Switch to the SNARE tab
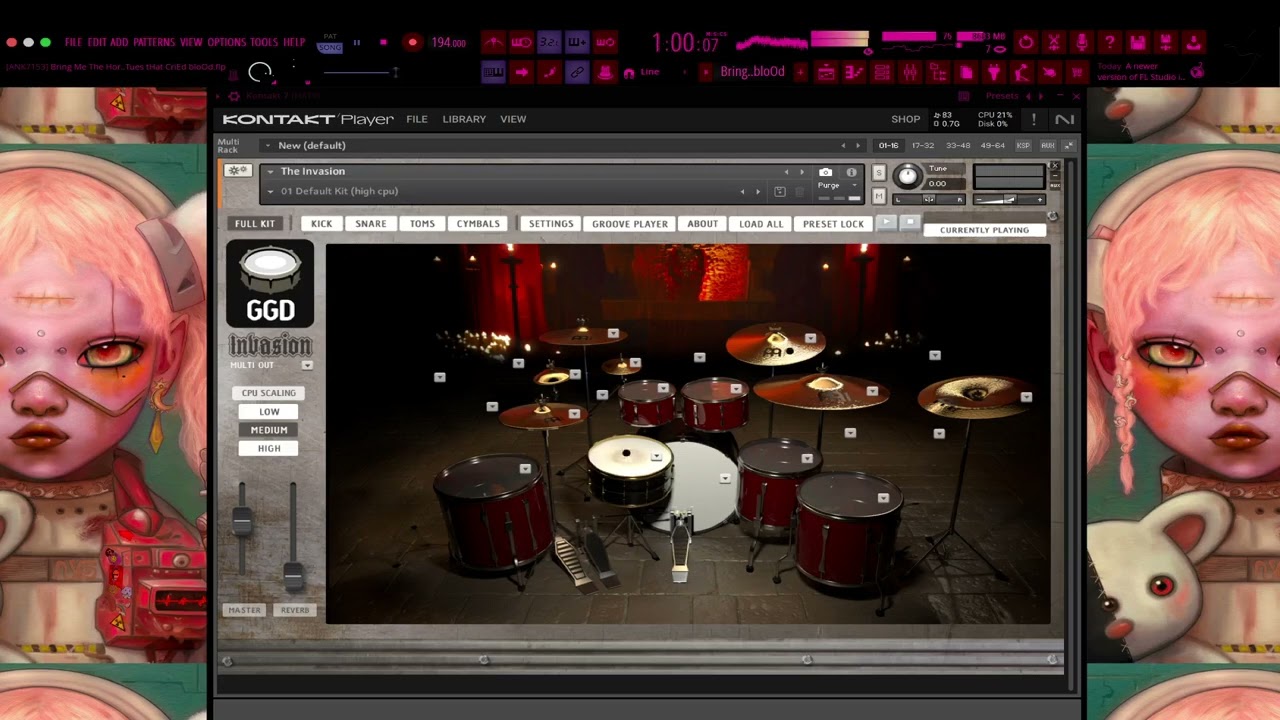 pos(370,224)
